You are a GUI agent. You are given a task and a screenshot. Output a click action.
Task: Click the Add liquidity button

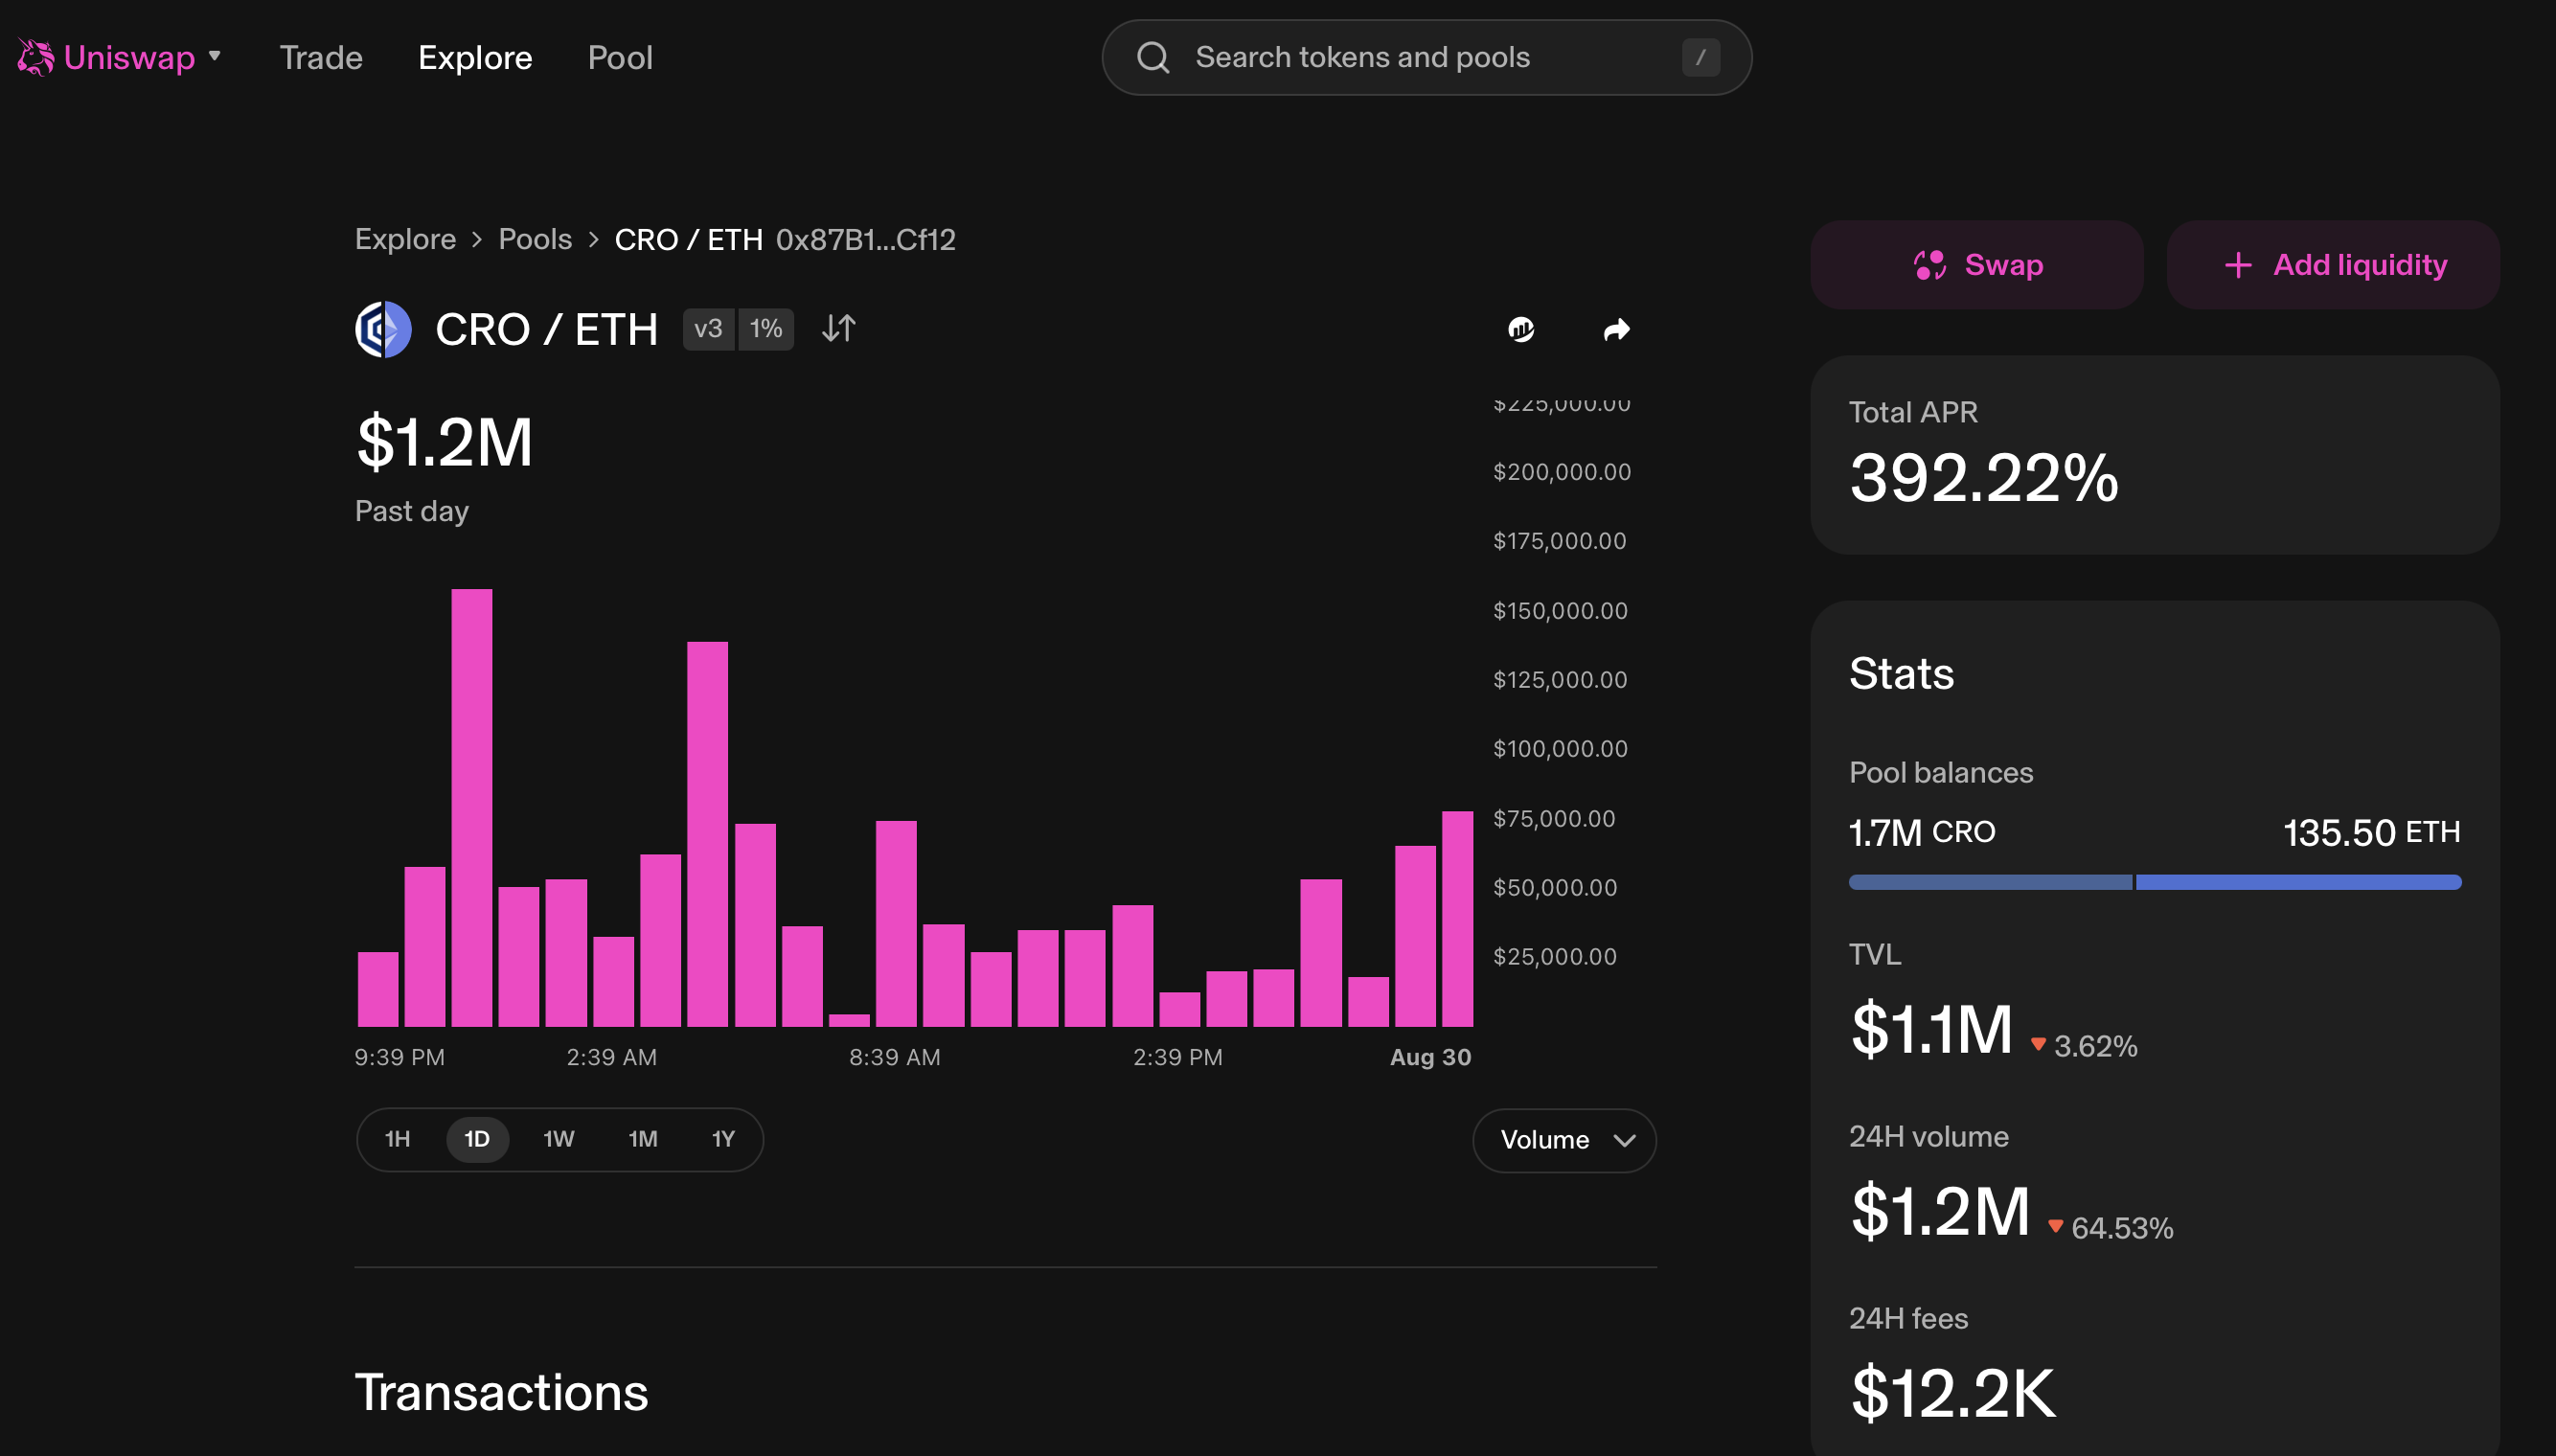click(x=2333, y=265)
